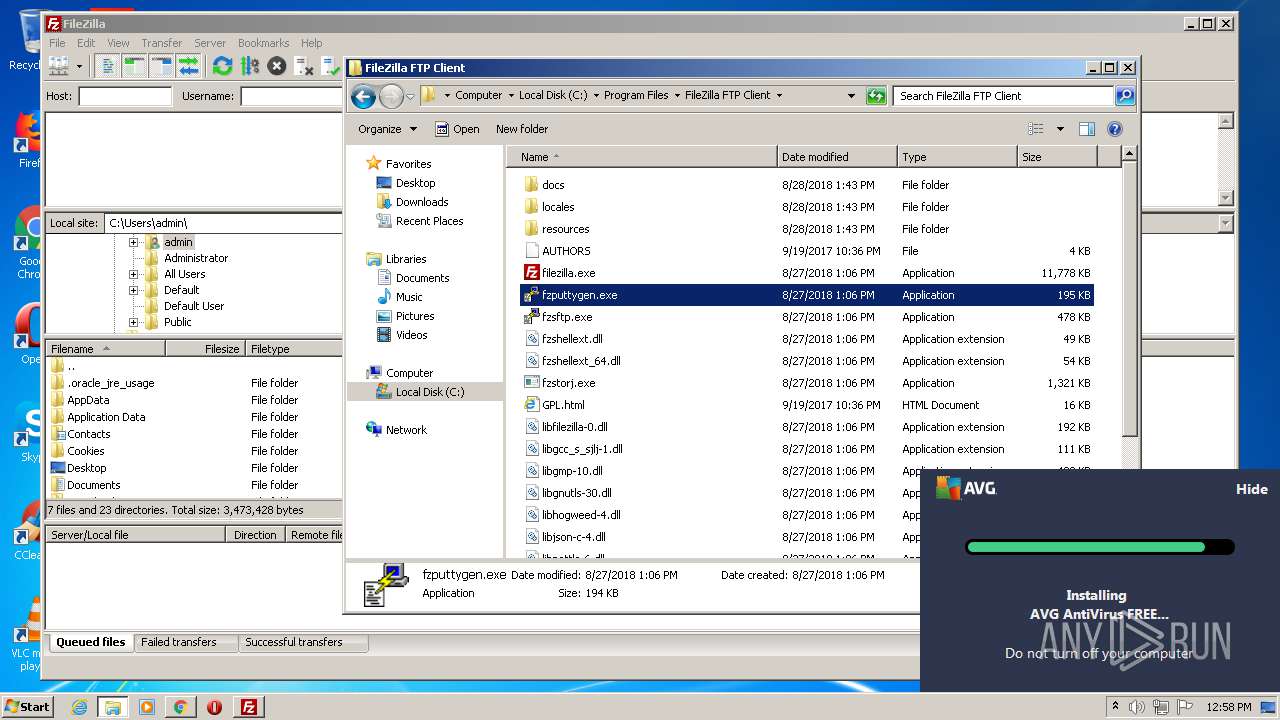Select Recent Places under Favorites
The image size is (1280, 720).
pyautogui.click(x=429, y=221)
